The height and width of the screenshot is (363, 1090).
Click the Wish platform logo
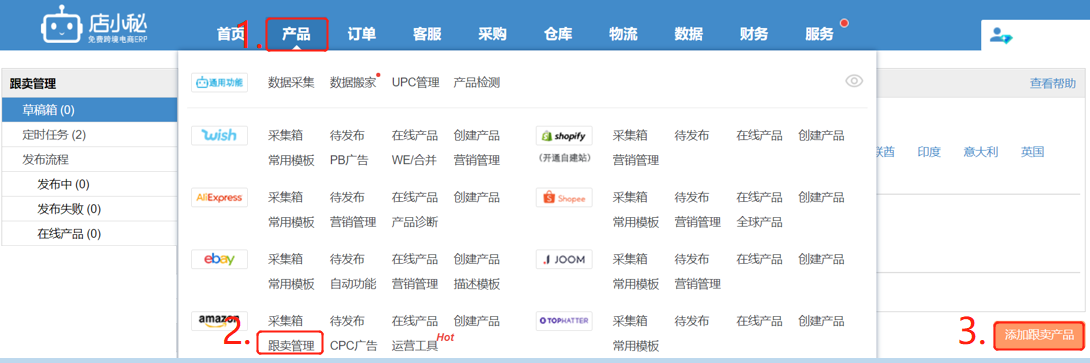(220, 135)
